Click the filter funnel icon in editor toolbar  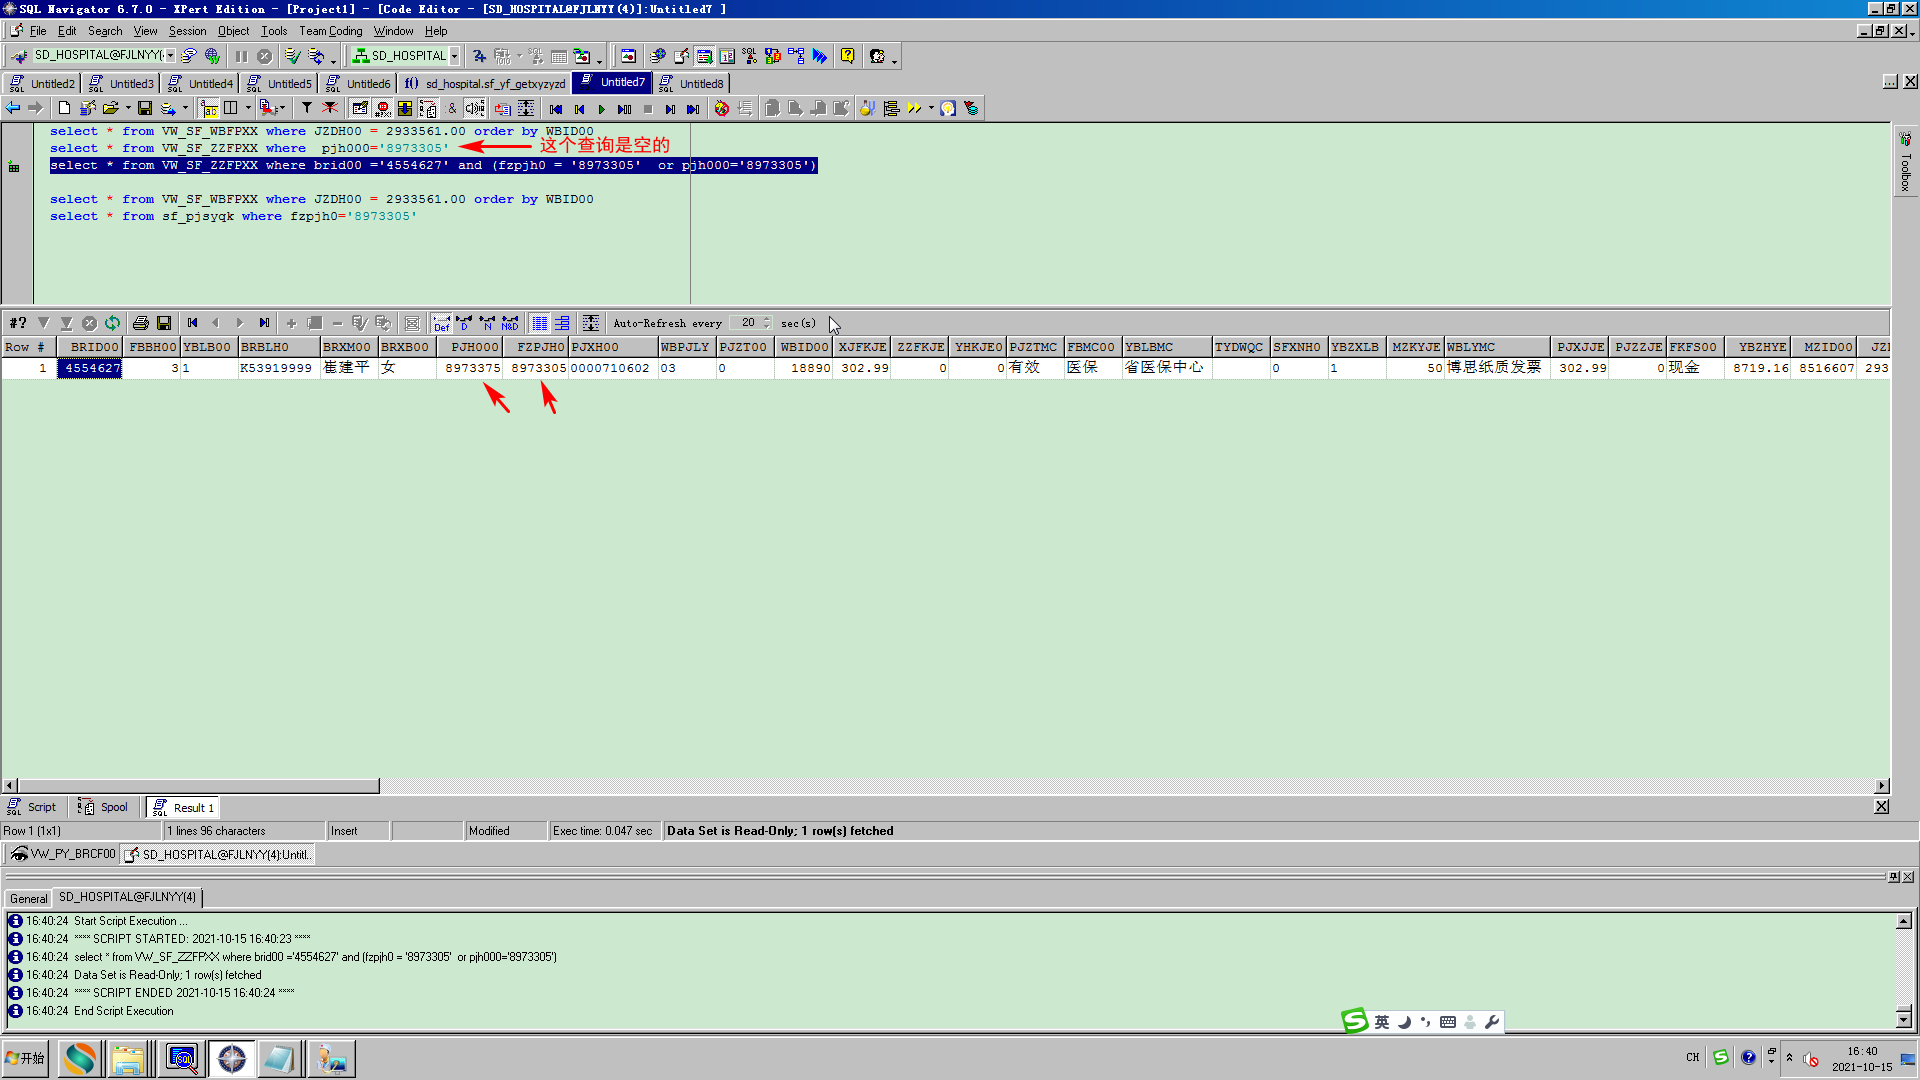[x=307, y=108]
